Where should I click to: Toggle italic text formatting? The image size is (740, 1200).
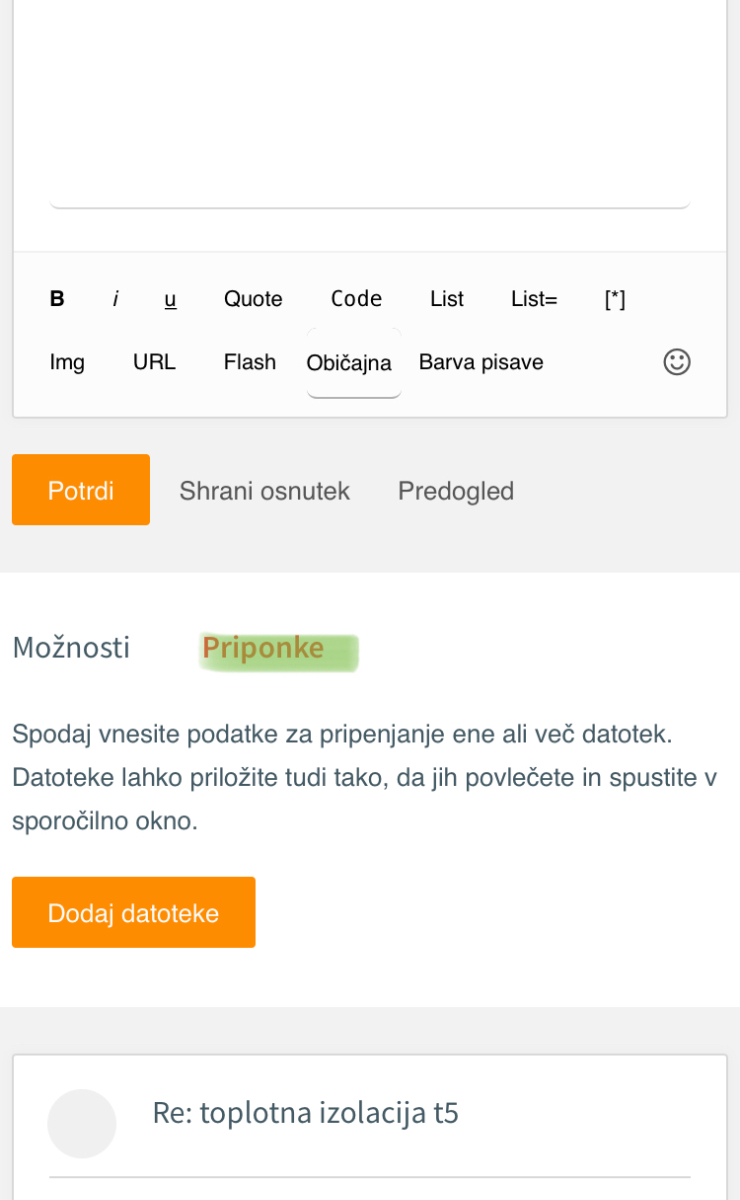115,299
